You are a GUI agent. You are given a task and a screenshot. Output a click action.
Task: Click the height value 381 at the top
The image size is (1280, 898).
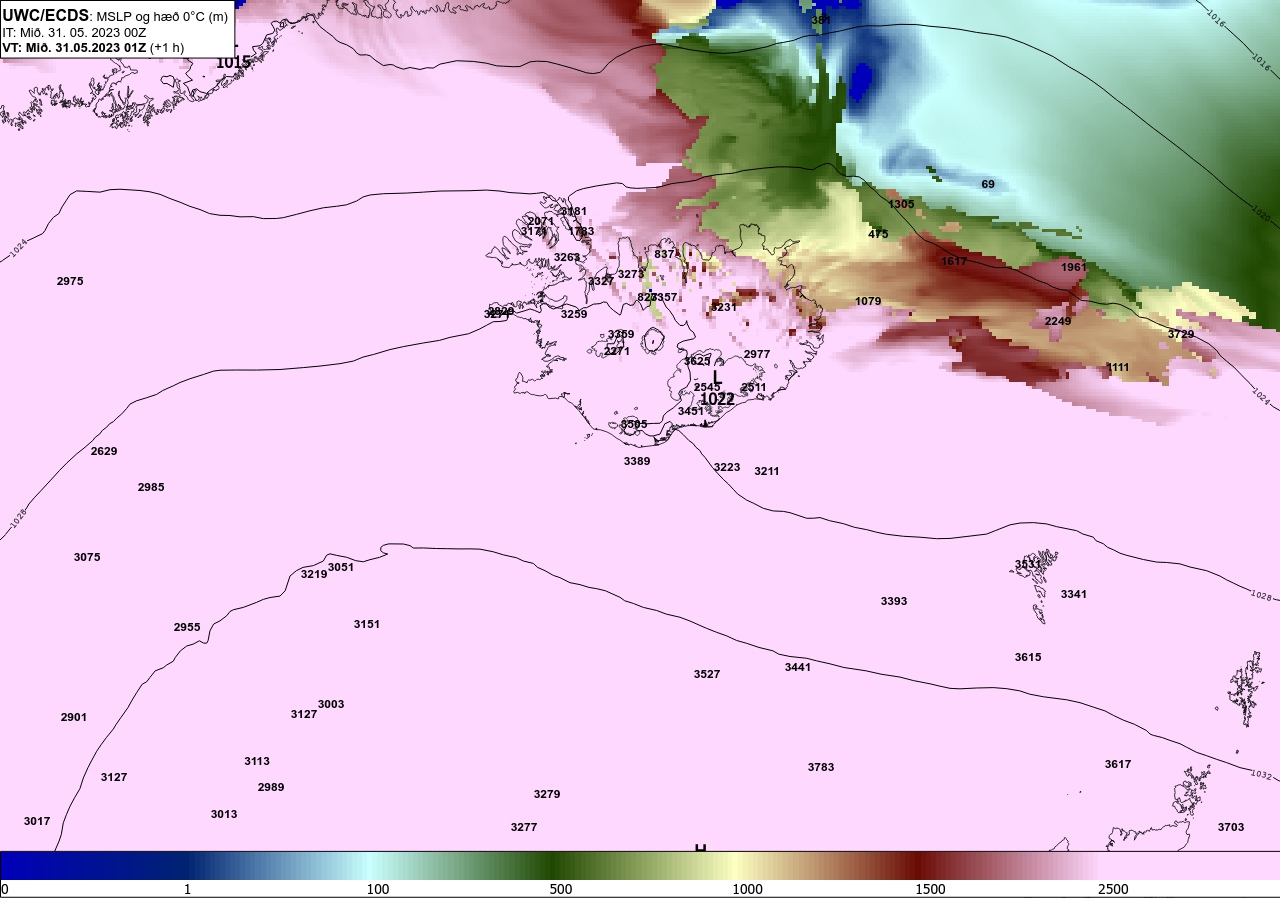tap(821, 20)
